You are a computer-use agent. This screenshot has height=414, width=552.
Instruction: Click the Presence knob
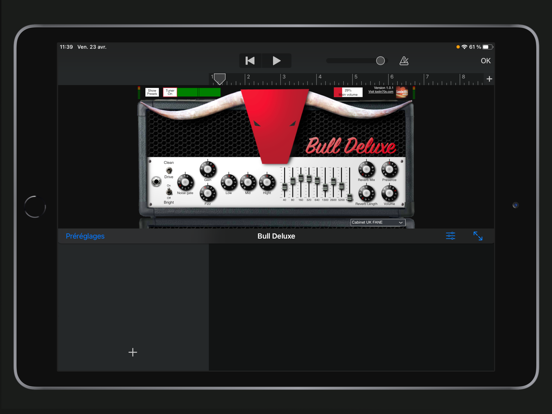point(389,169)
